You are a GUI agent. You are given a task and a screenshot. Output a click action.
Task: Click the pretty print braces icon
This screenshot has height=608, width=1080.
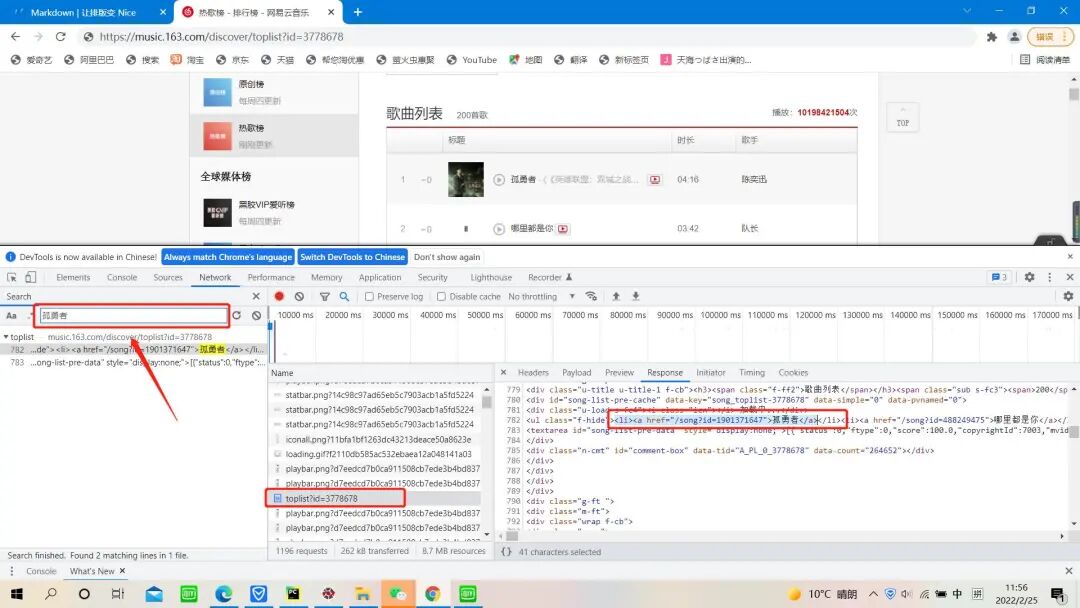[506, 552]
